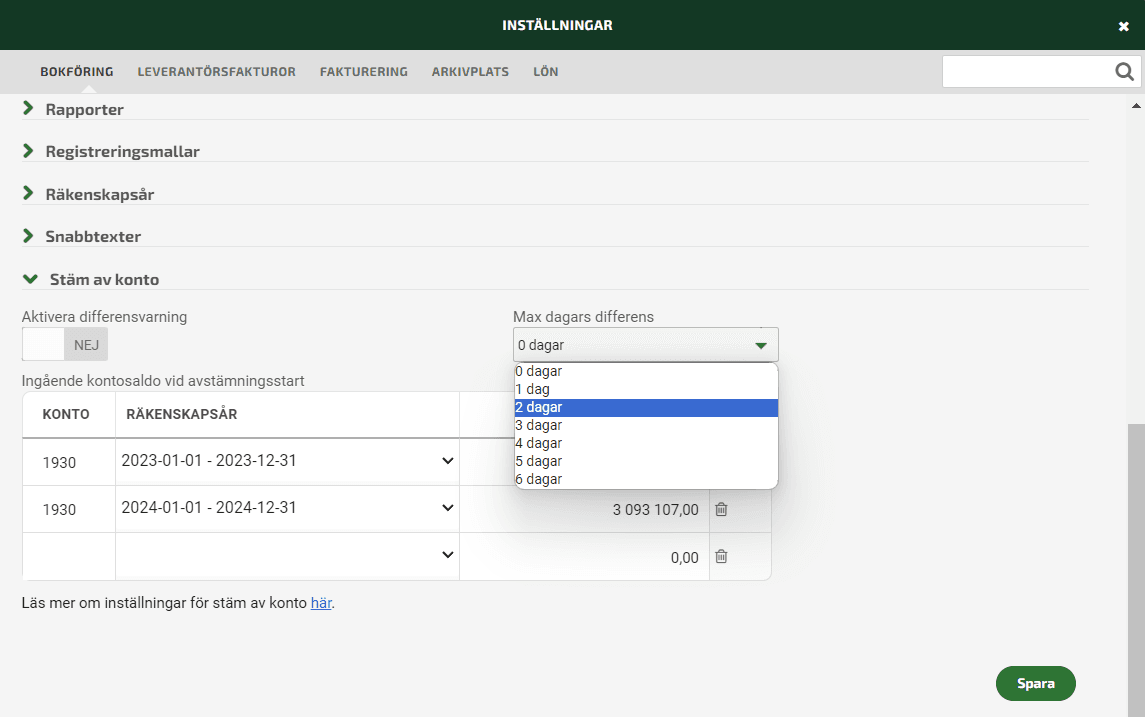Viewport: 1145px width, 717px height.
Task: Open the Arkivplats tab
Action: tap(470, 72)
